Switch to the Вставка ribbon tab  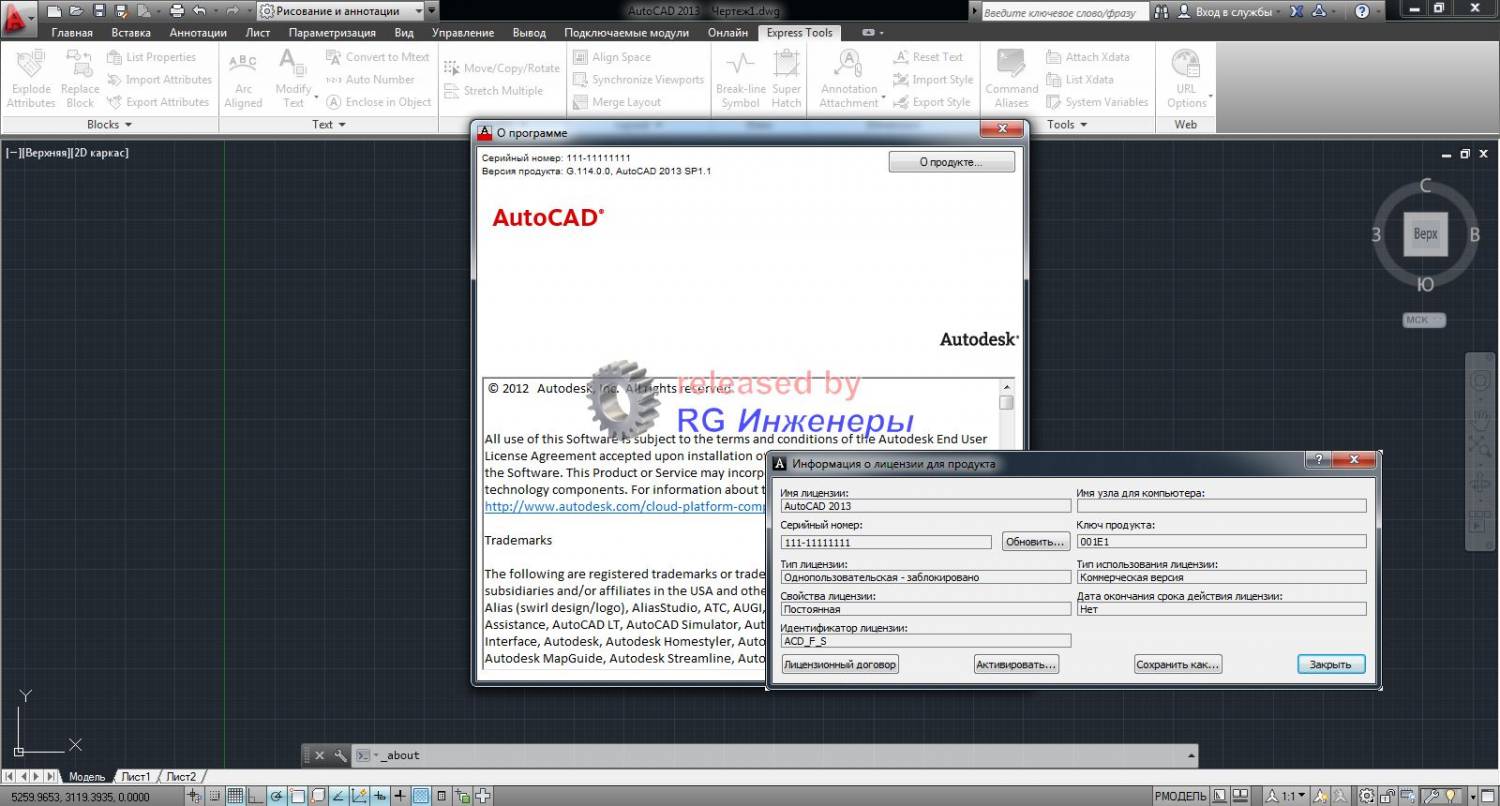pos(131,33)
